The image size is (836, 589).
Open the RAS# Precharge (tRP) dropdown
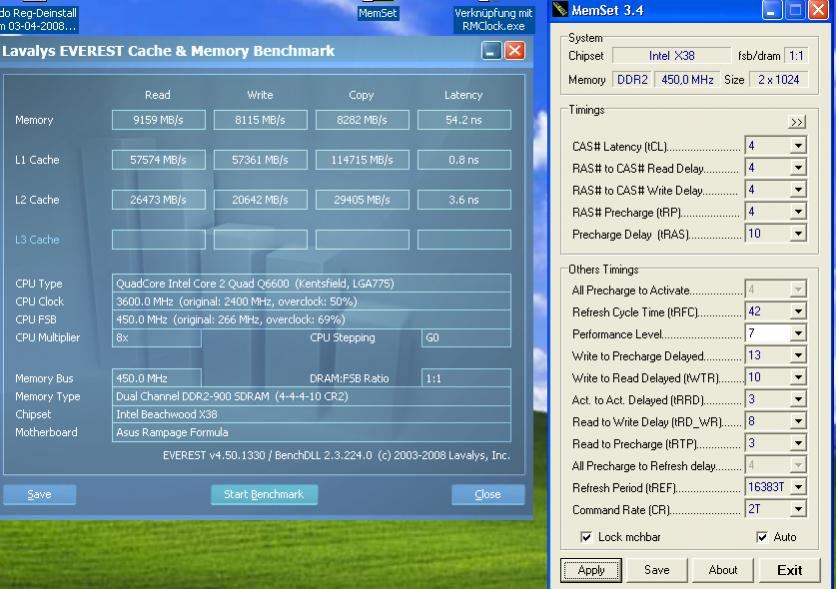[798, 212]
